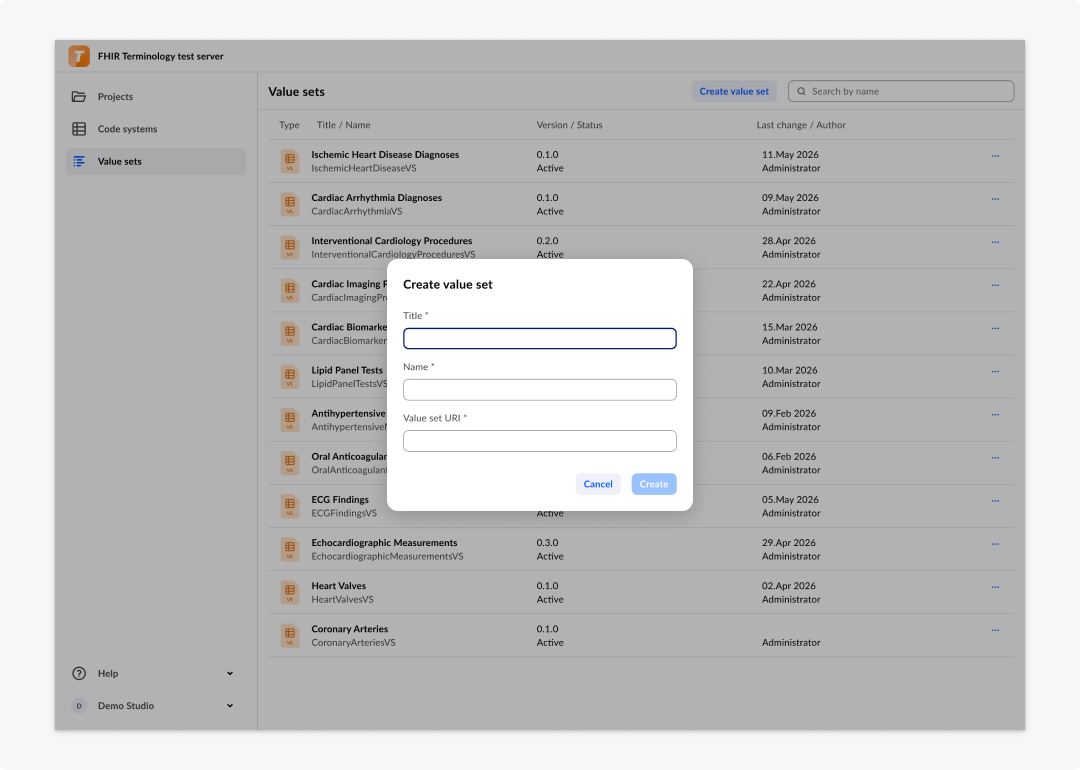1080x770 pixels.
Task: Open more options for Lipid Panel Tests row
Action: click(x=995, y=371)
